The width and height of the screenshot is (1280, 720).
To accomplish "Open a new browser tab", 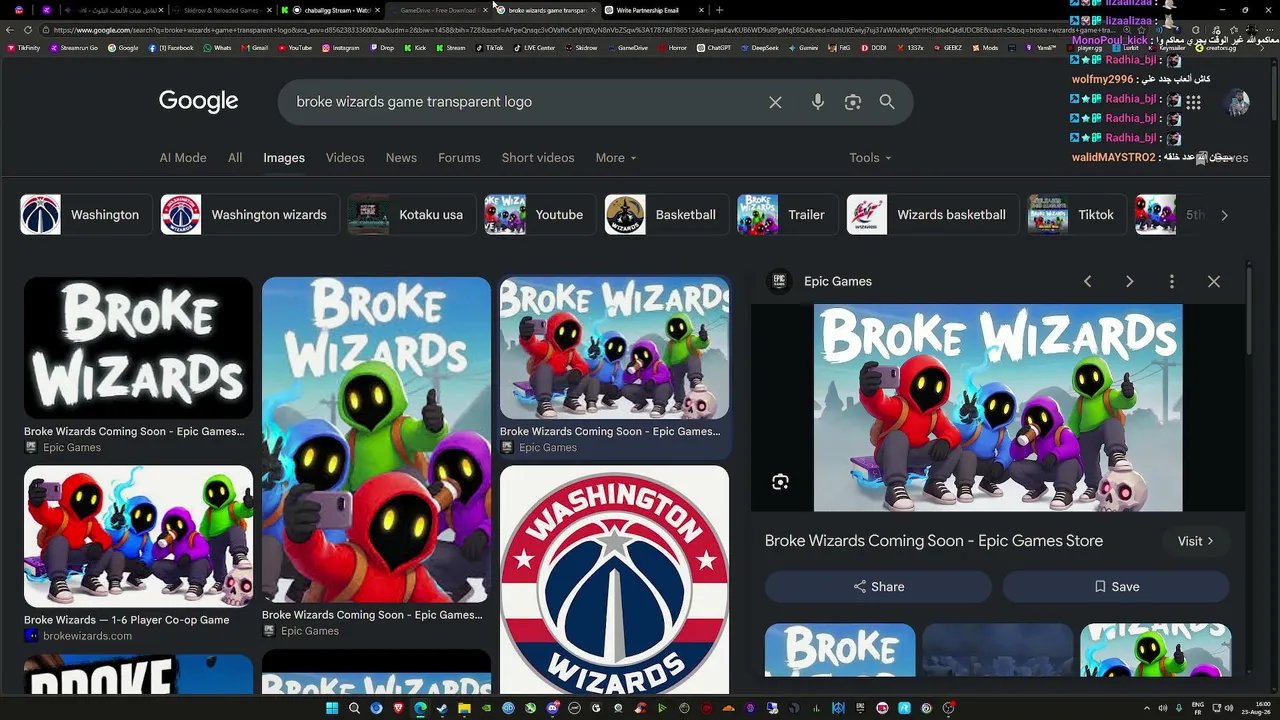I will [x=719, y=10].
